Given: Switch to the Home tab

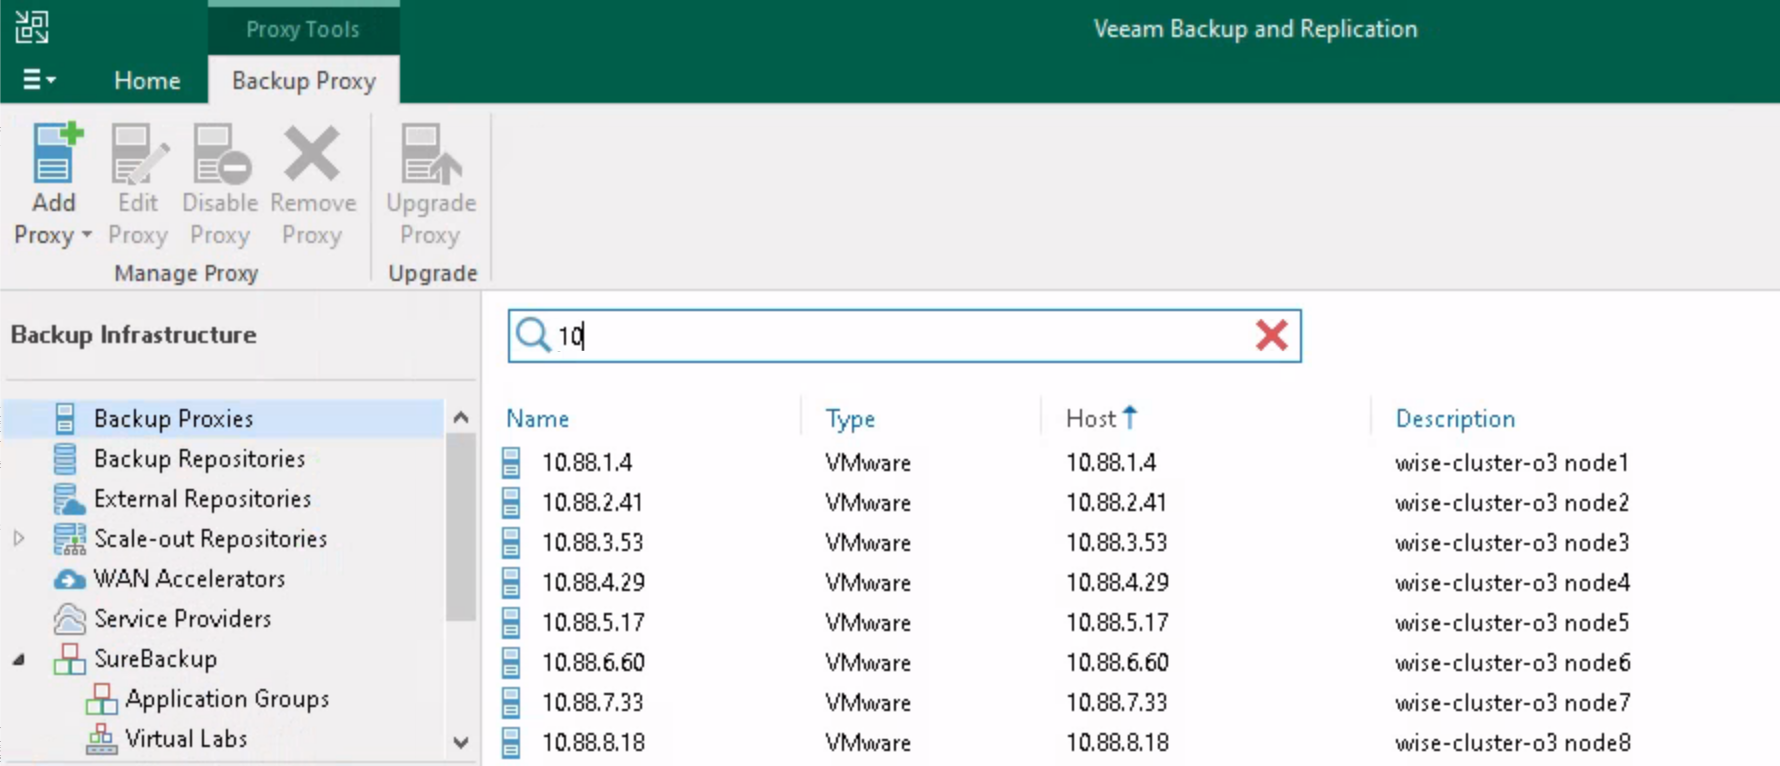Looking at the screenshot, I should (147, 80).
